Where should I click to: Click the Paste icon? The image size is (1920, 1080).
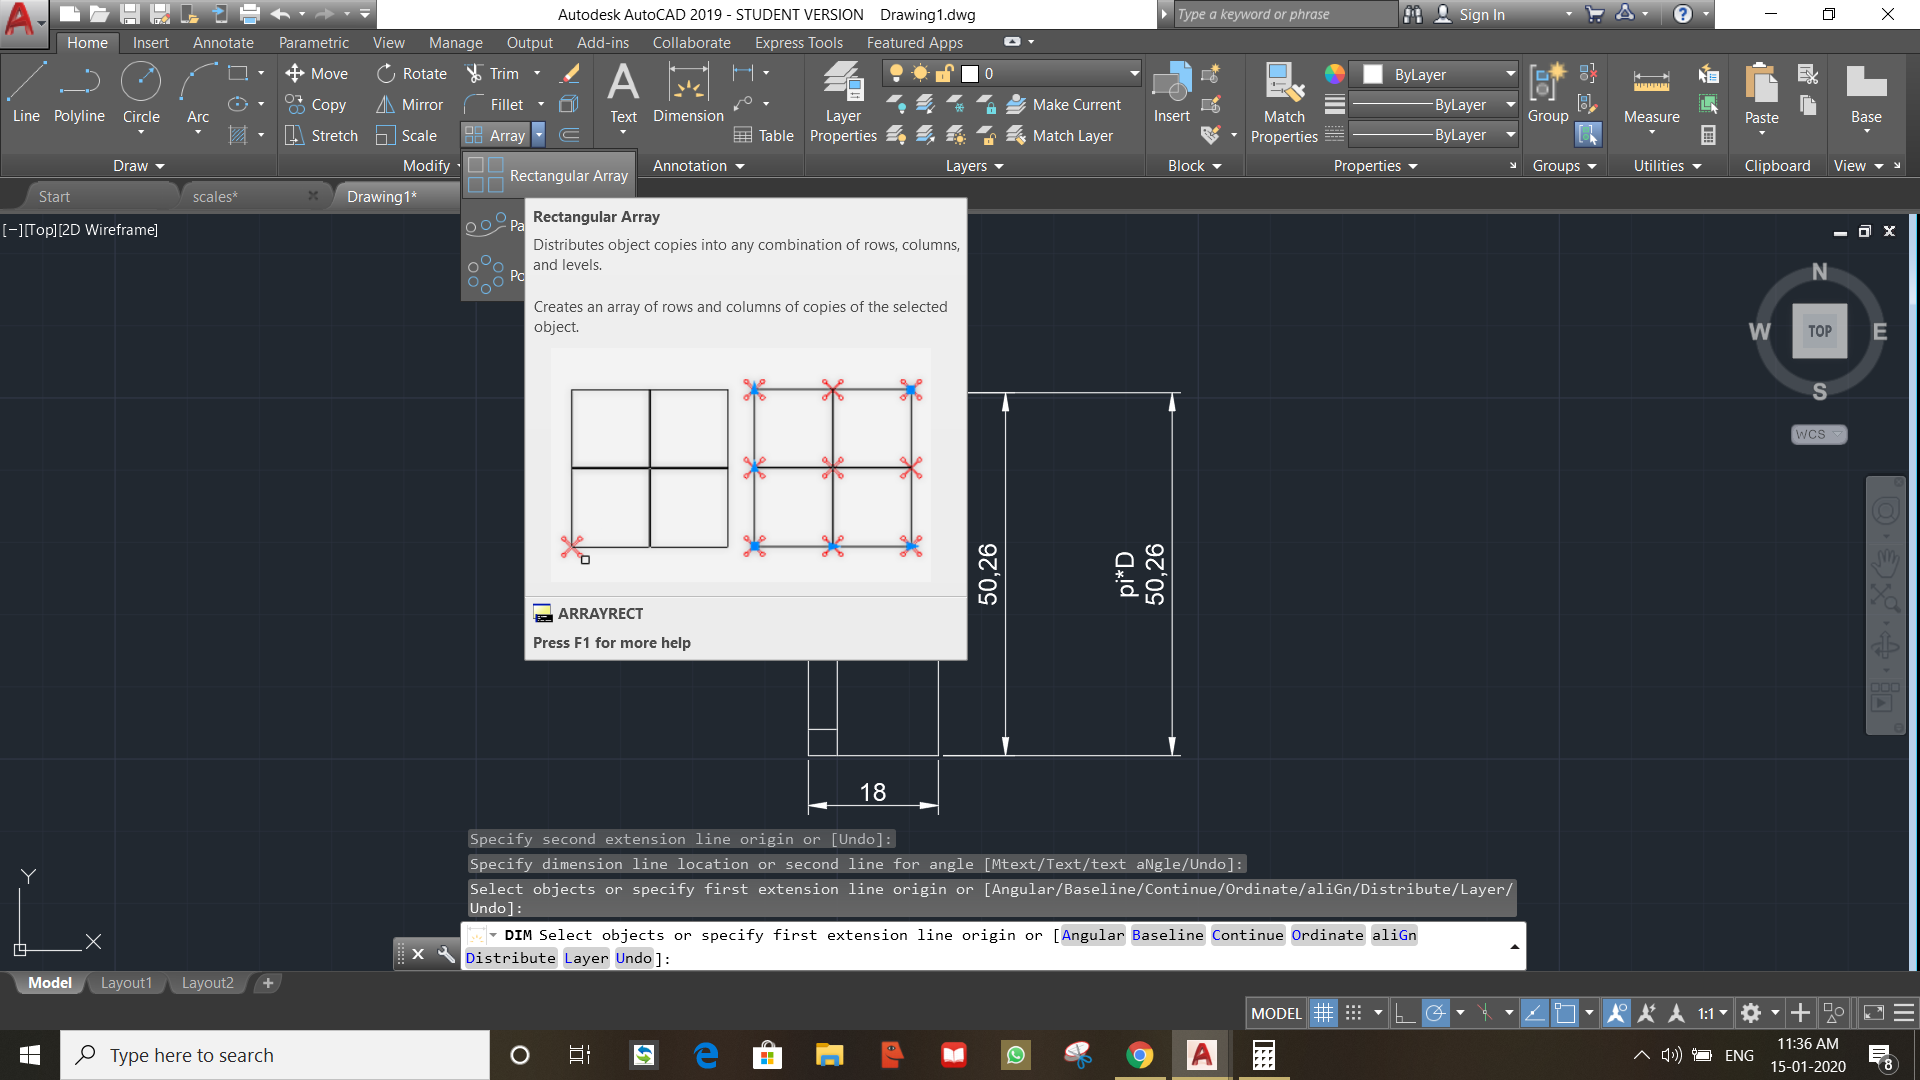[x=1761, y=92]
